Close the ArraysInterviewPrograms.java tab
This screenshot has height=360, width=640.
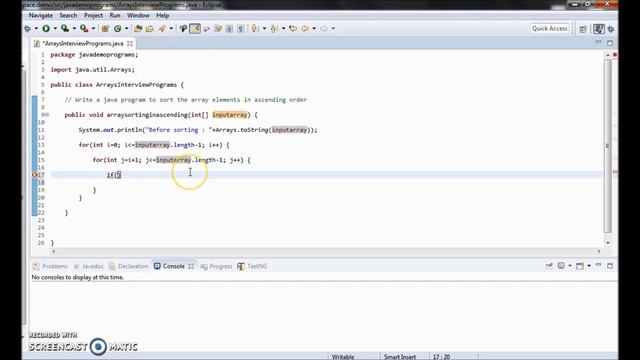point(130,43)
